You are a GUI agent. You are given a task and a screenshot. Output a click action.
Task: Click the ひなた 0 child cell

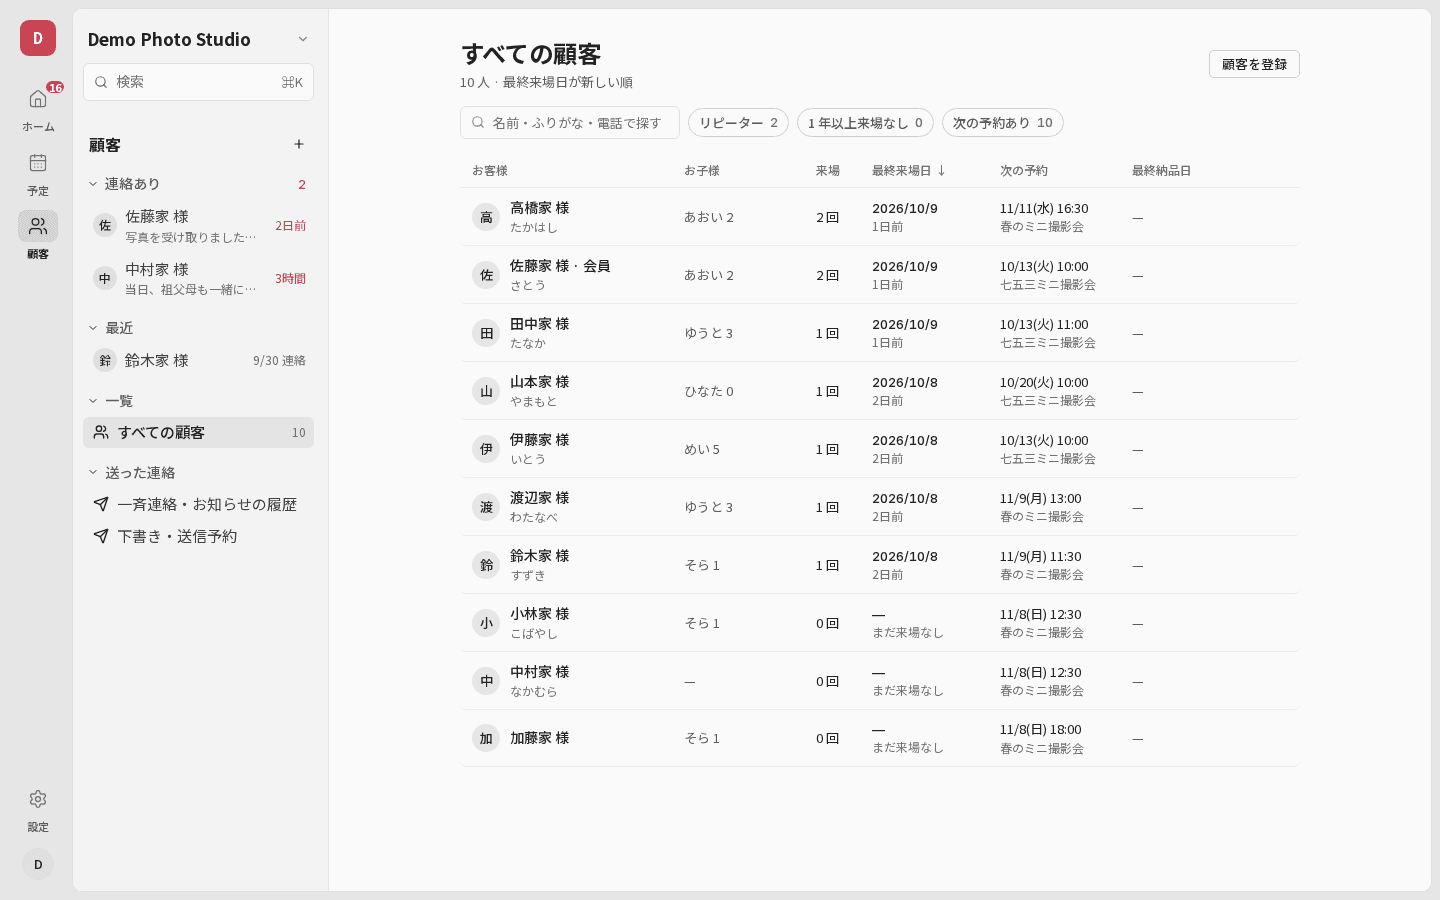(x=709, y=391)
